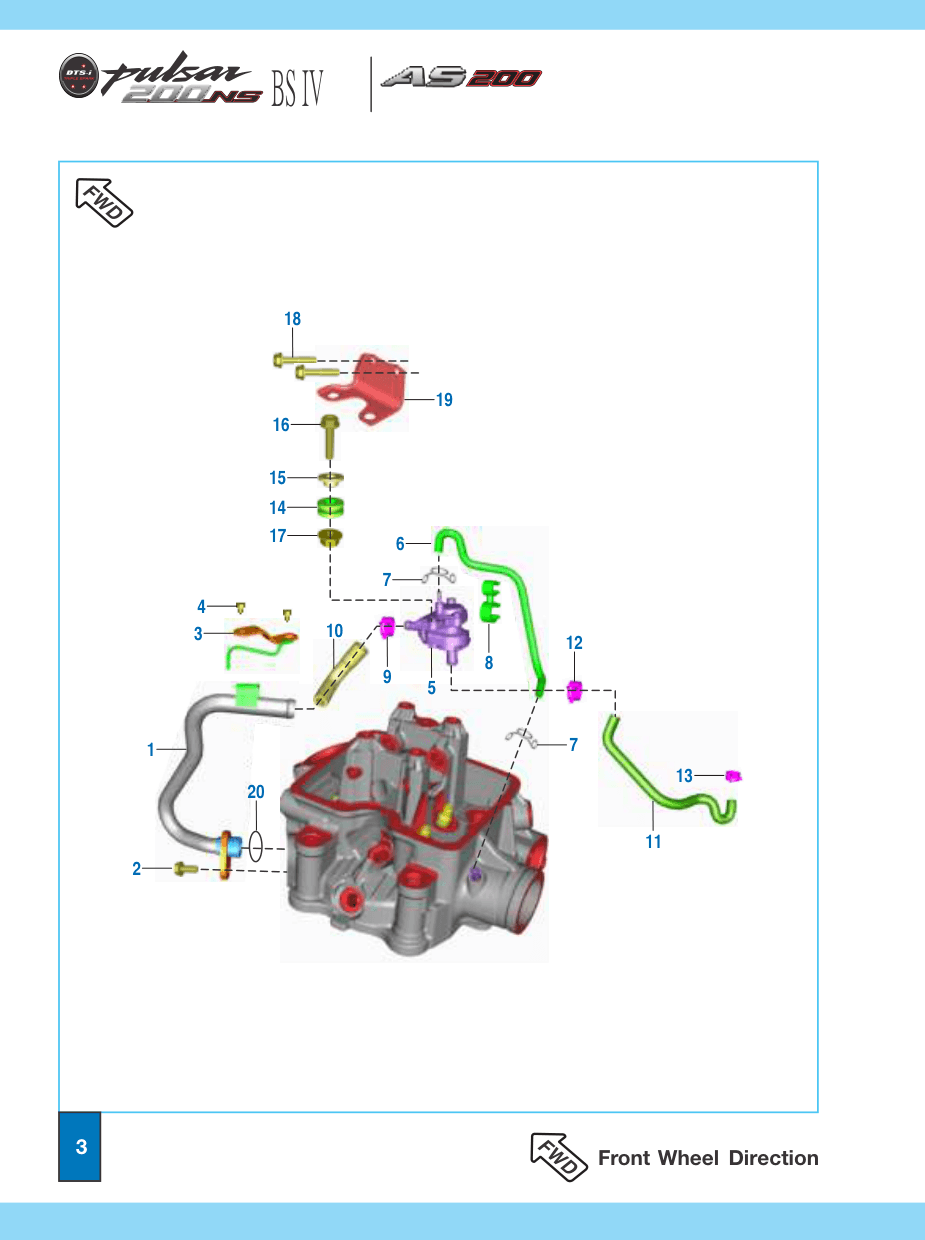Select the green clamp part 8
The width and height of the screenshot is (925, 1240).
tap(489, 602)
